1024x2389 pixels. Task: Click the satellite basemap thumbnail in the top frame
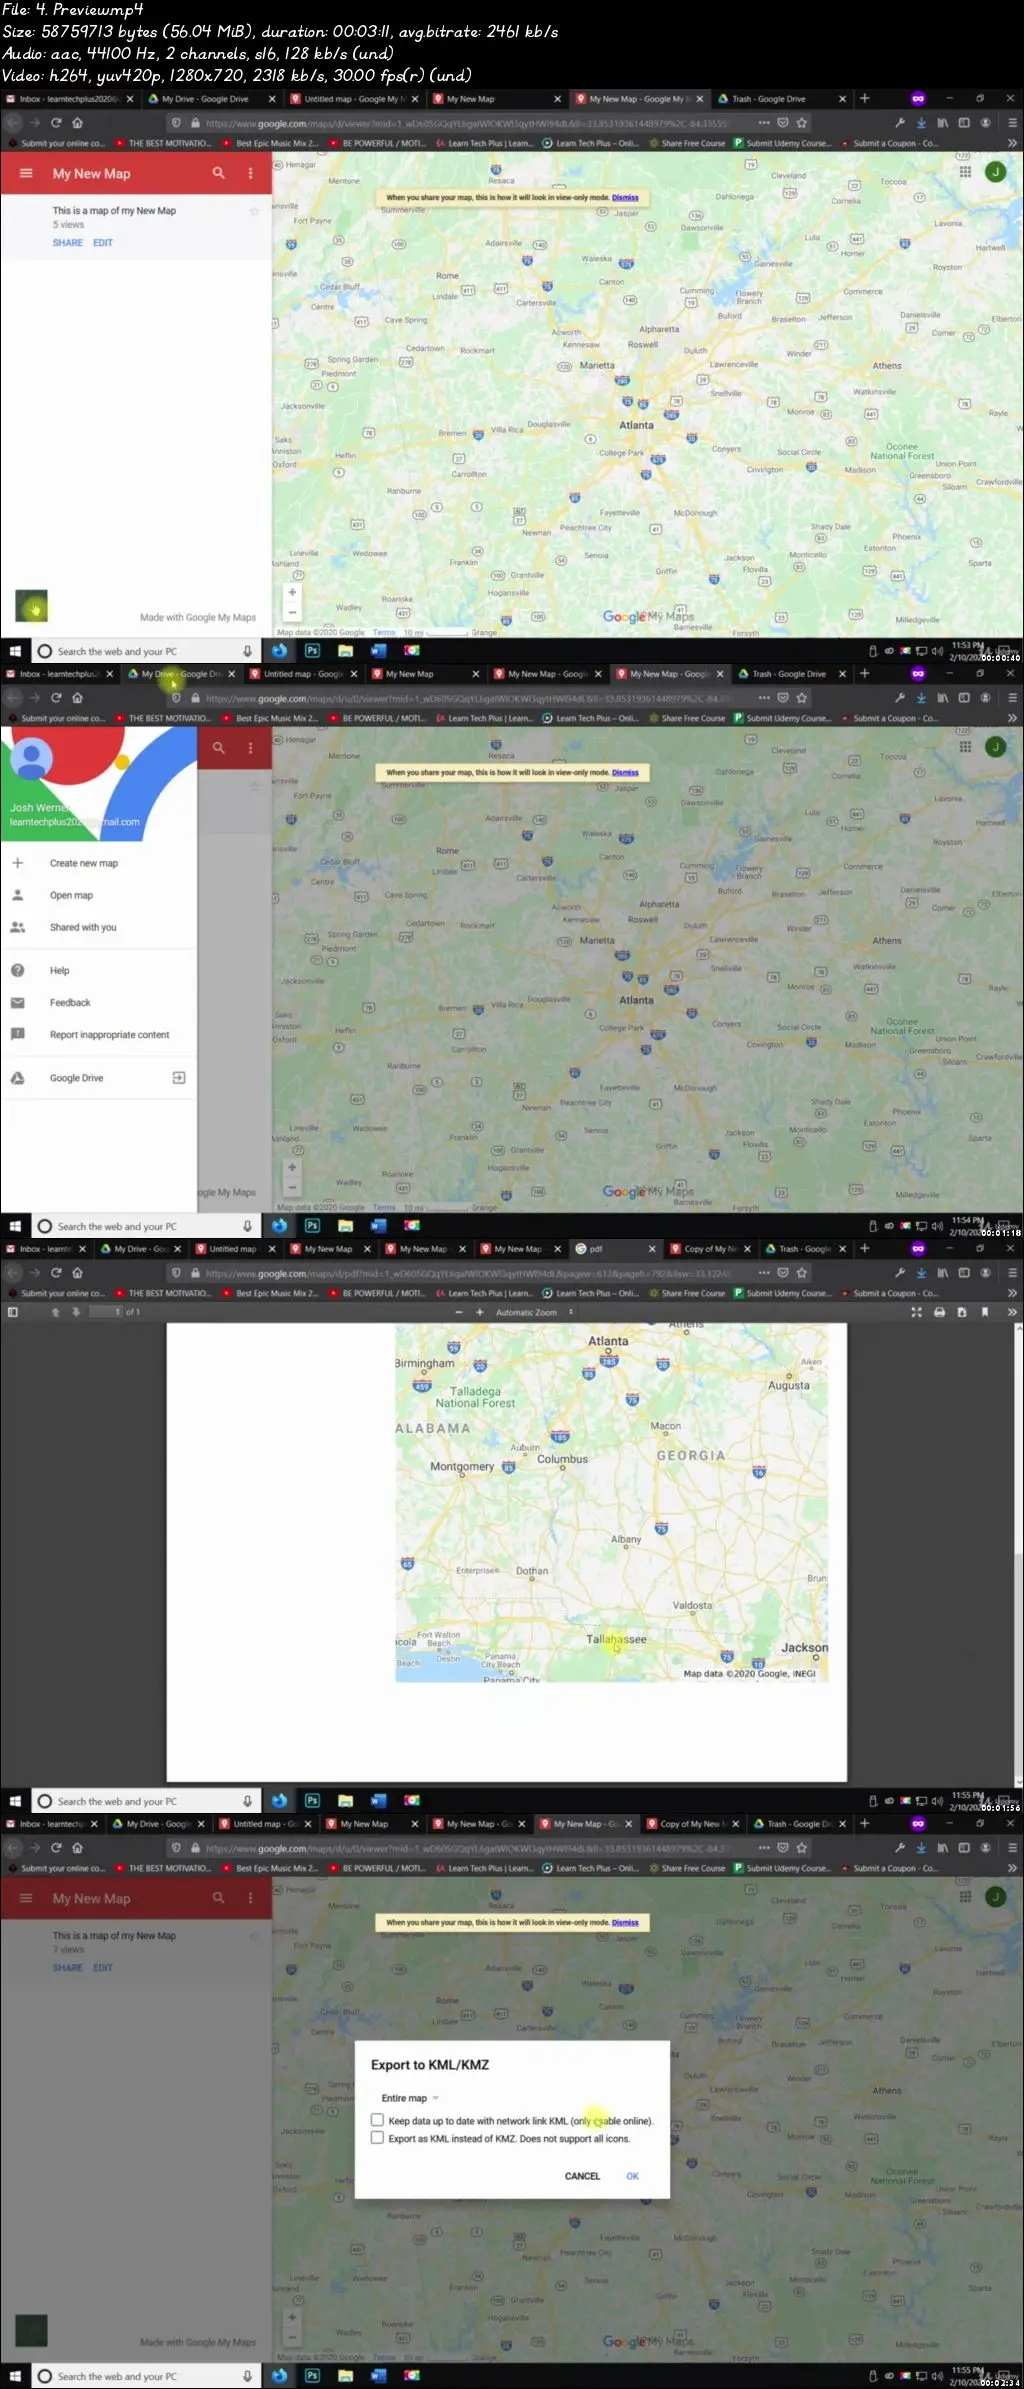pyautogui.click(x=31, y=606)
